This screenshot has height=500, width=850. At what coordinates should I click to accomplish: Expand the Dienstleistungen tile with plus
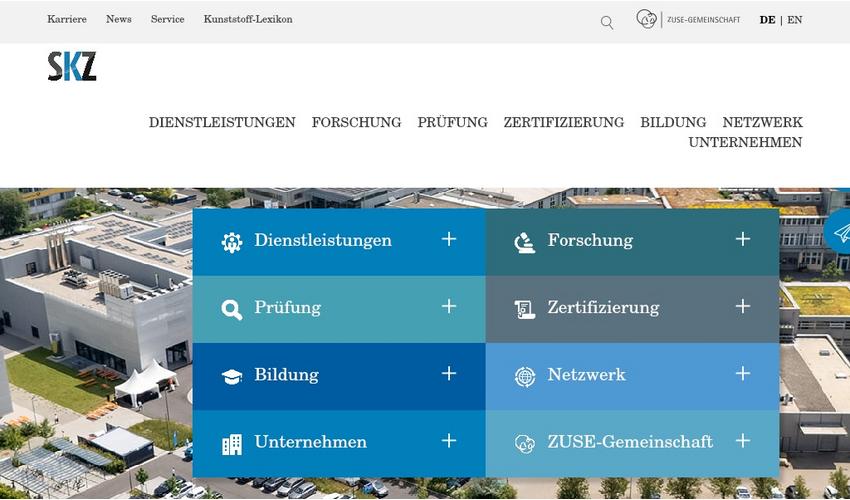pyautogui.click(x=449, y=239)
